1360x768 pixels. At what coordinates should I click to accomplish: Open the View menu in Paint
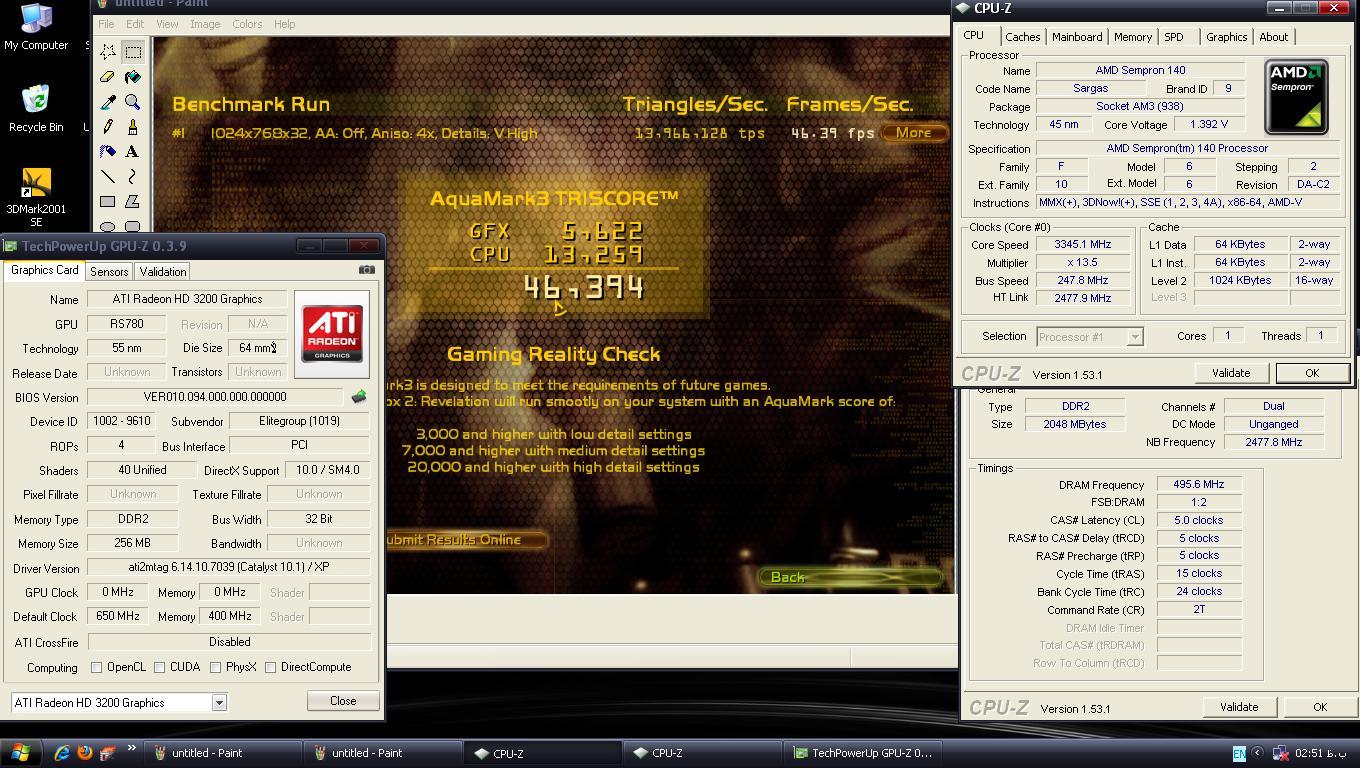click(x=167, y=24)
